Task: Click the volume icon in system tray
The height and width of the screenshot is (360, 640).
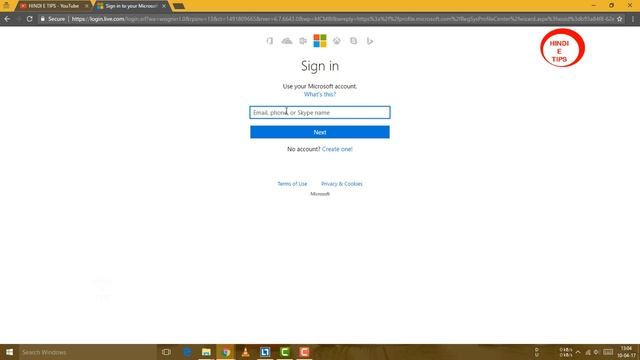Action: [x=596, y=352]
